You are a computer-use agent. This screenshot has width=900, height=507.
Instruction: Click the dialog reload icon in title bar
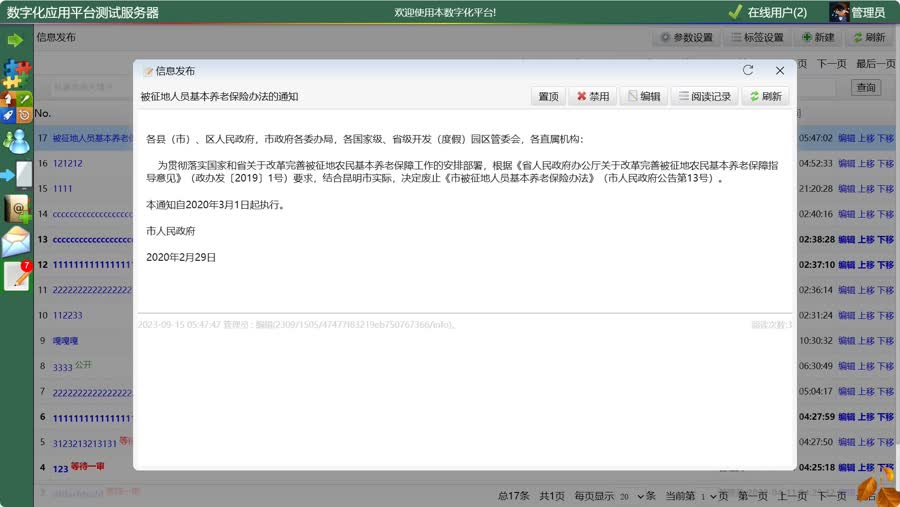click(748, 71)
